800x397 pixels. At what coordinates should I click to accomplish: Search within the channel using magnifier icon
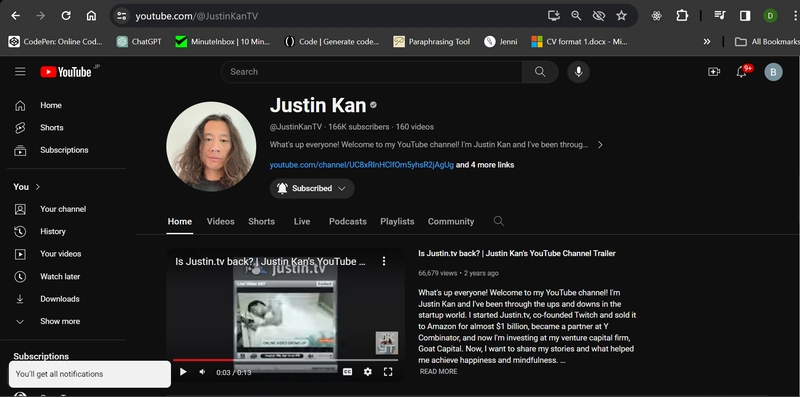[x=498, y=221]
